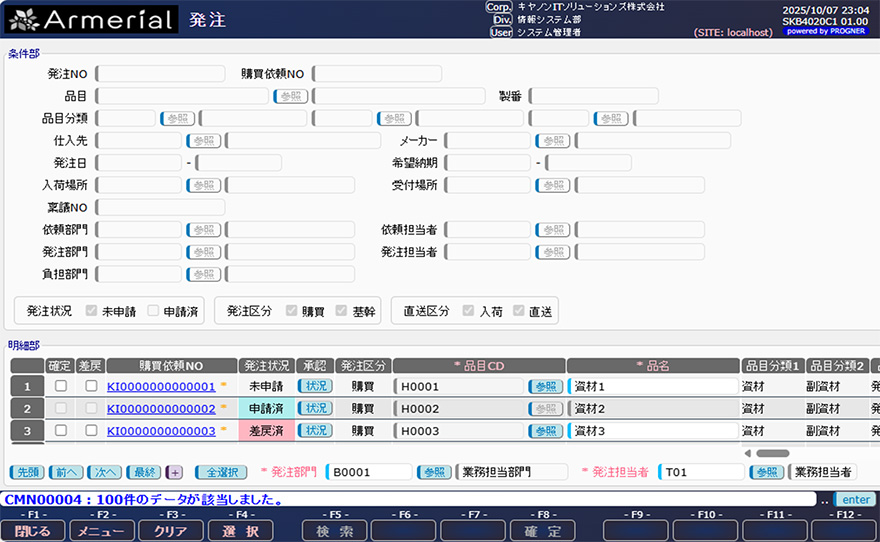The width and height of the screenshot is (880, 542).
Task: Click the 稟議NO input field
Action: point(161,208)
